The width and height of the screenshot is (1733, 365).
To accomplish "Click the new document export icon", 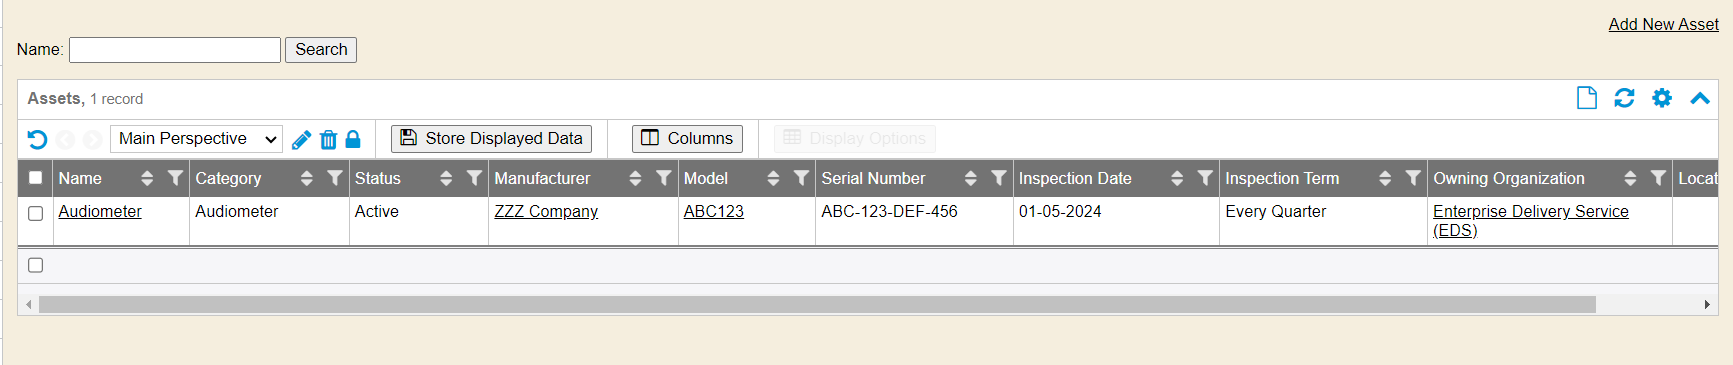I will pyautogui.click(x=1587, y=98).
